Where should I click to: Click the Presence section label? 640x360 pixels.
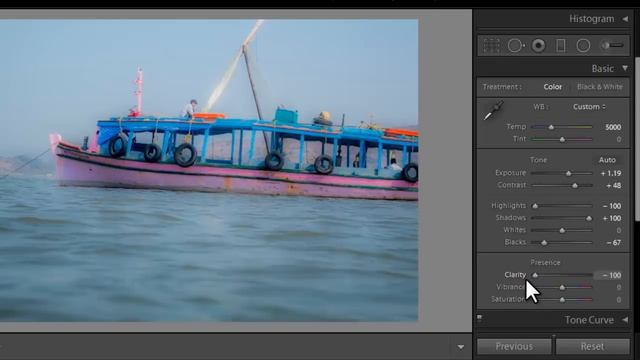click(545, 262)
